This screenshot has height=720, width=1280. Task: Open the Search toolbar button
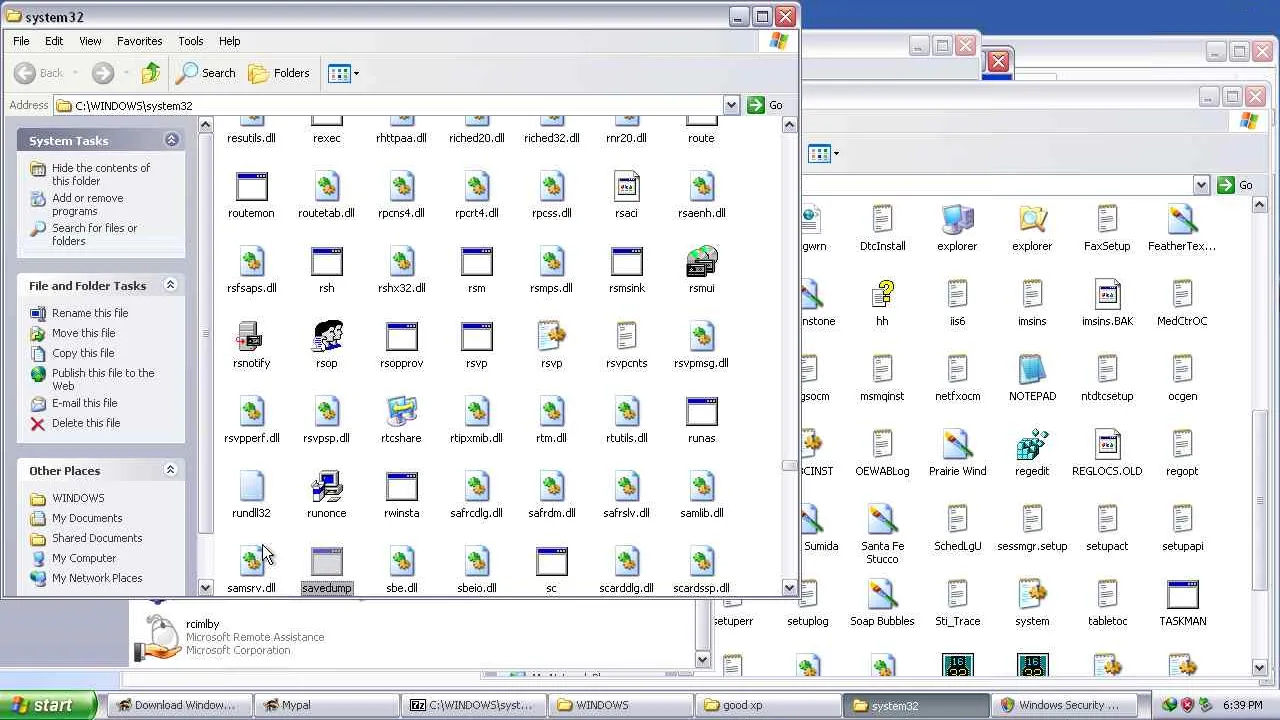coord(205,73)
